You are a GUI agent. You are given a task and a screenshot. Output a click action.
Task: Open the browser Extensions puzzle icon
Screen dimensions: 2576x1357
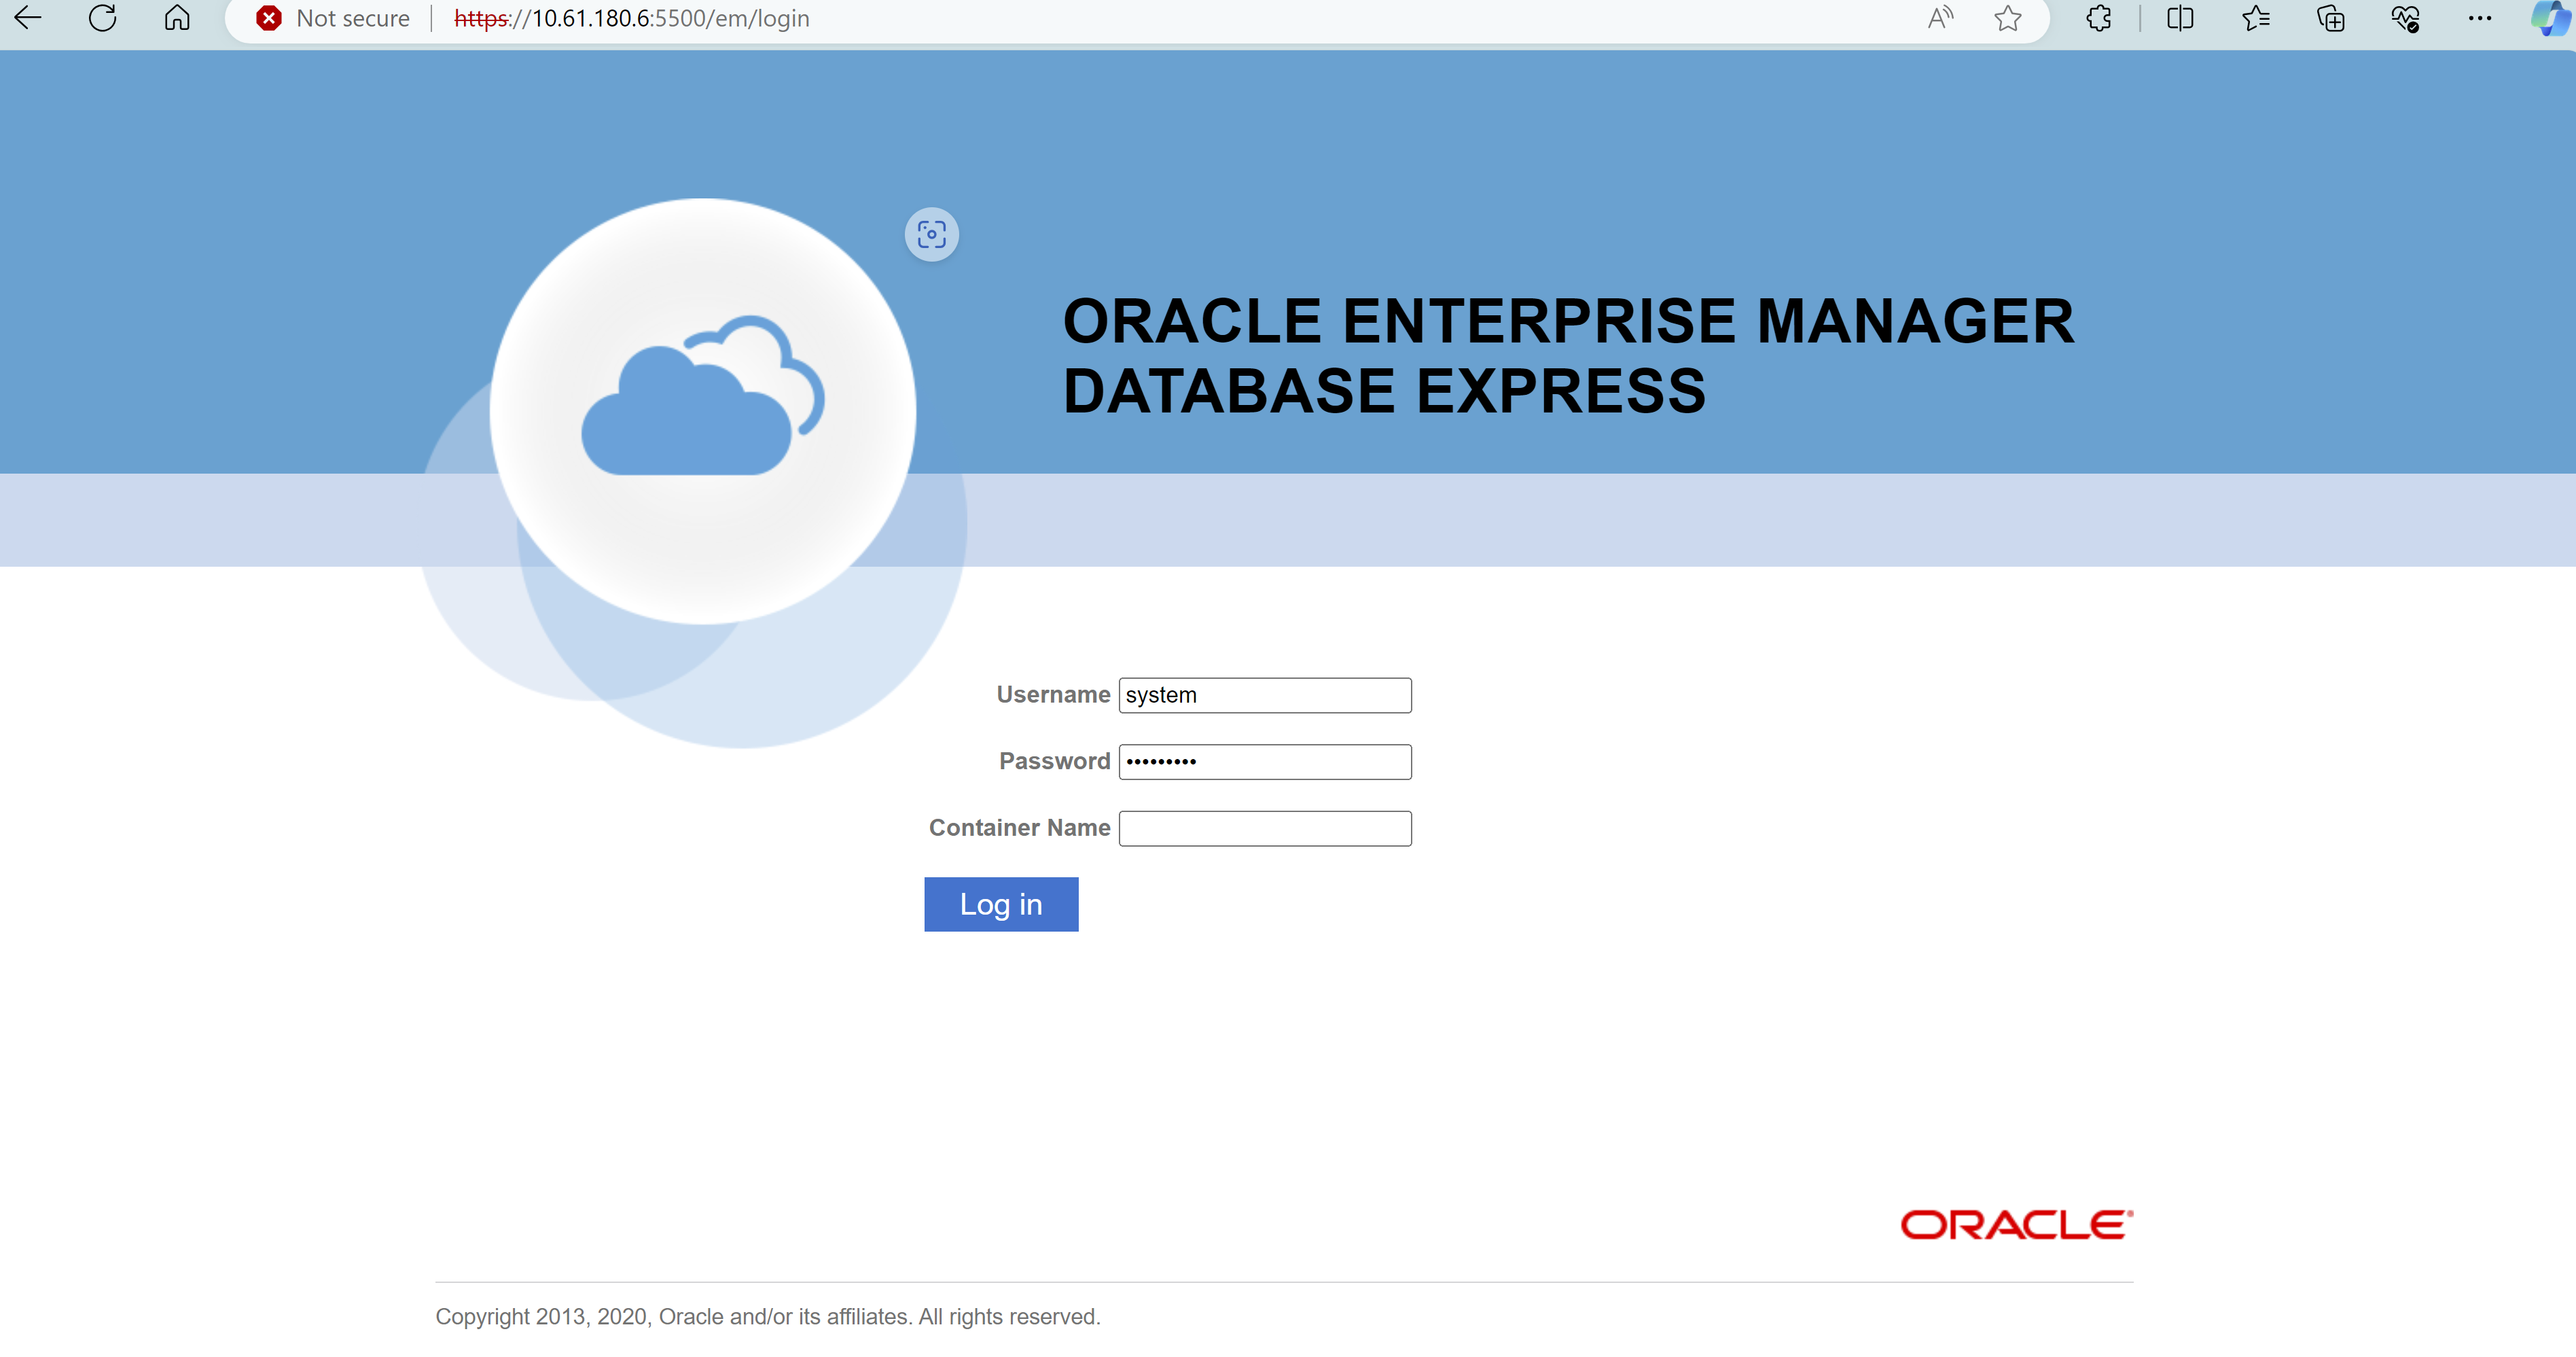click(2099, 18)
